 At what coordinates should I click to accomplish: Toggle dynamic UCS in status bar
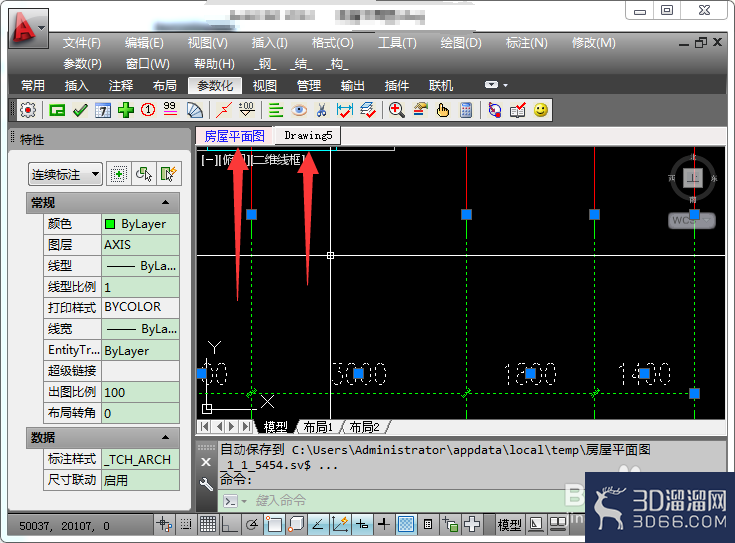click(x=340, y=524)
